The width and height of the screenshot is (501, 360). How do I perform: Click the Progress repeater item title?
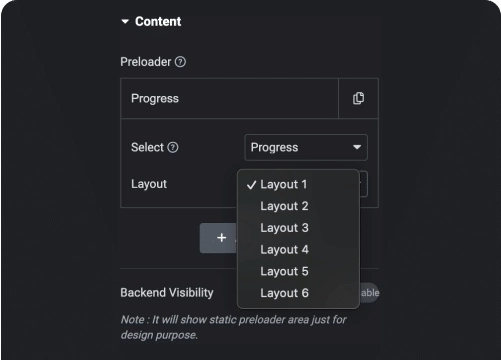155,99
